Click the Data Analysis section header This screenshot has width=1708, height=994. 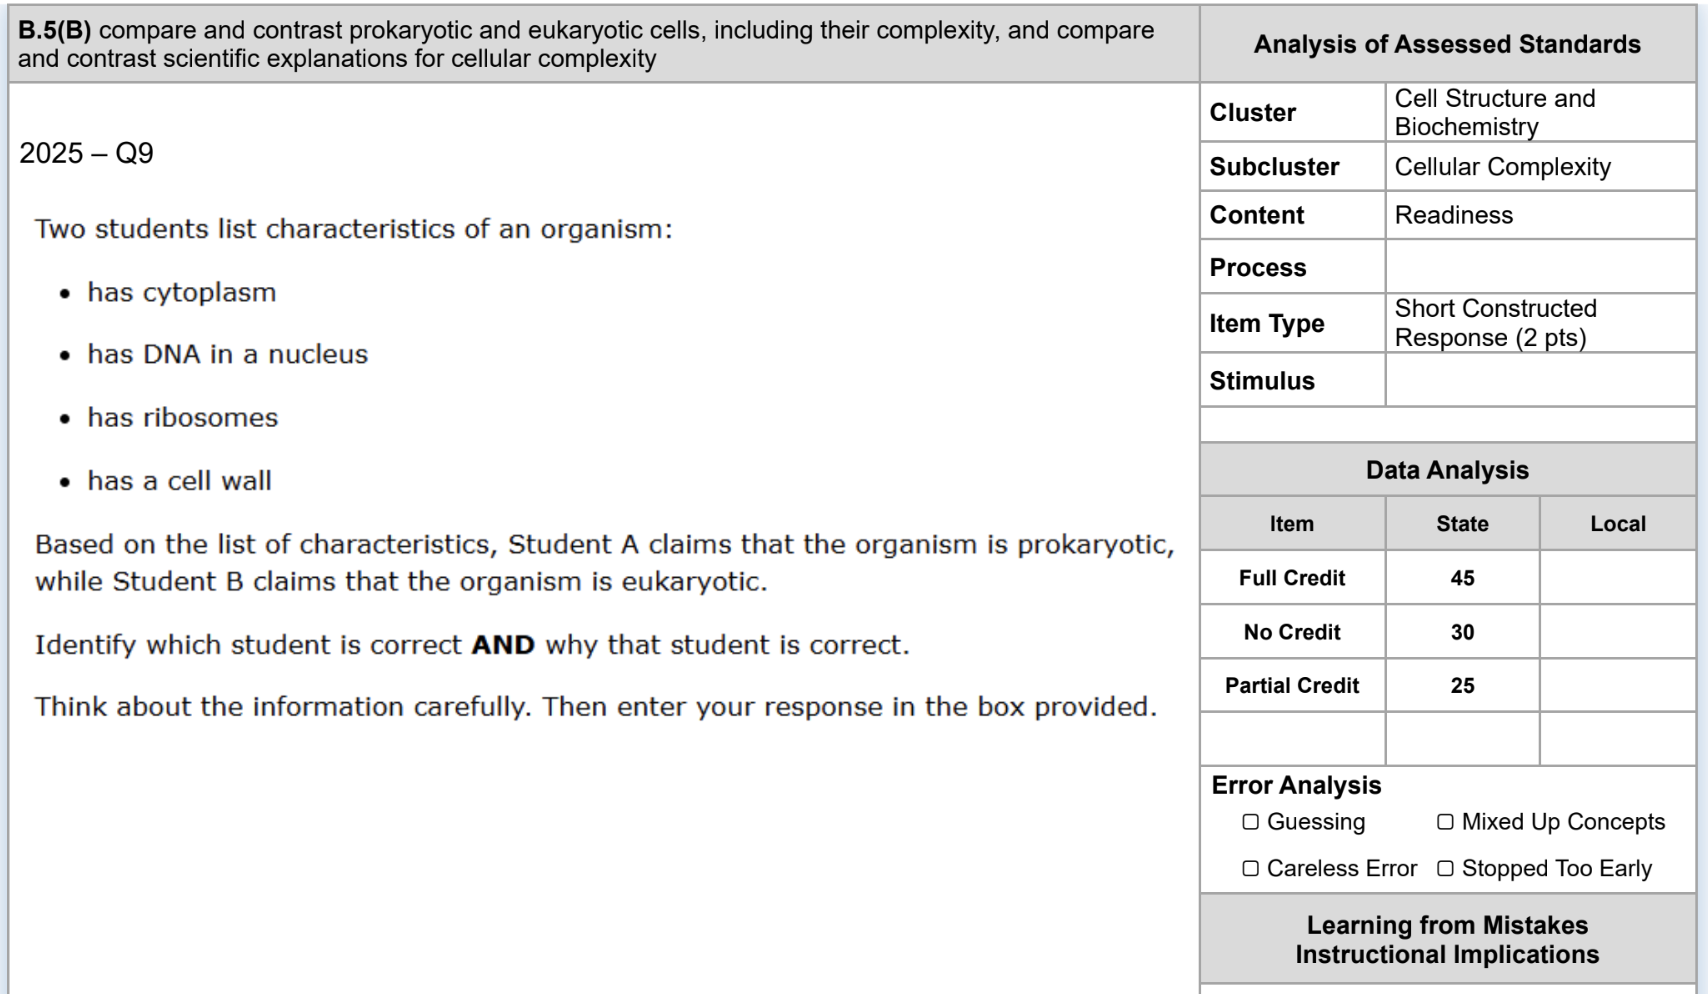click(1447, 470)
